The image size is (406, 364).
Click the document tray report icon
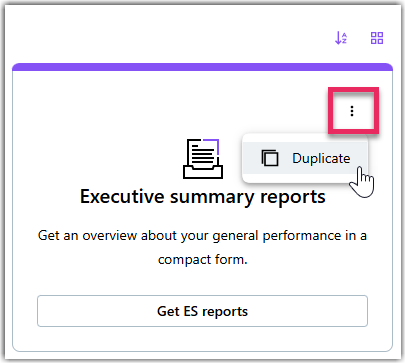(203, 159)
